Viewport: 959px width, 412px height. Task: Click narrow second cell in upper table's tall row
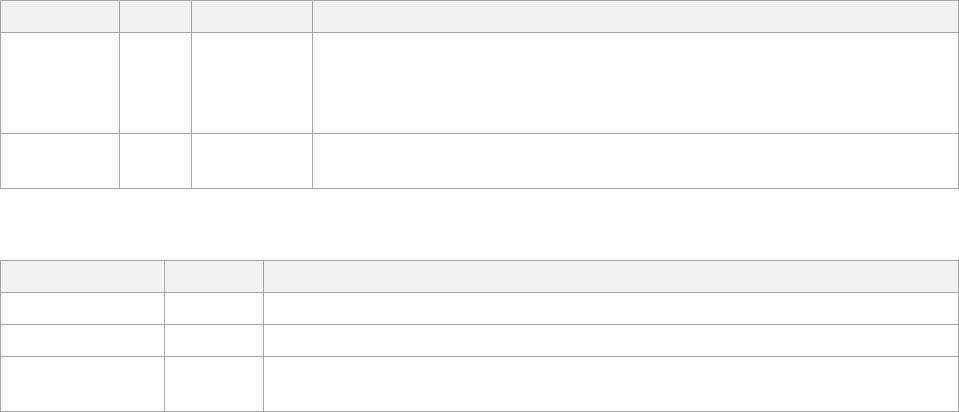(x=155, y=83)
